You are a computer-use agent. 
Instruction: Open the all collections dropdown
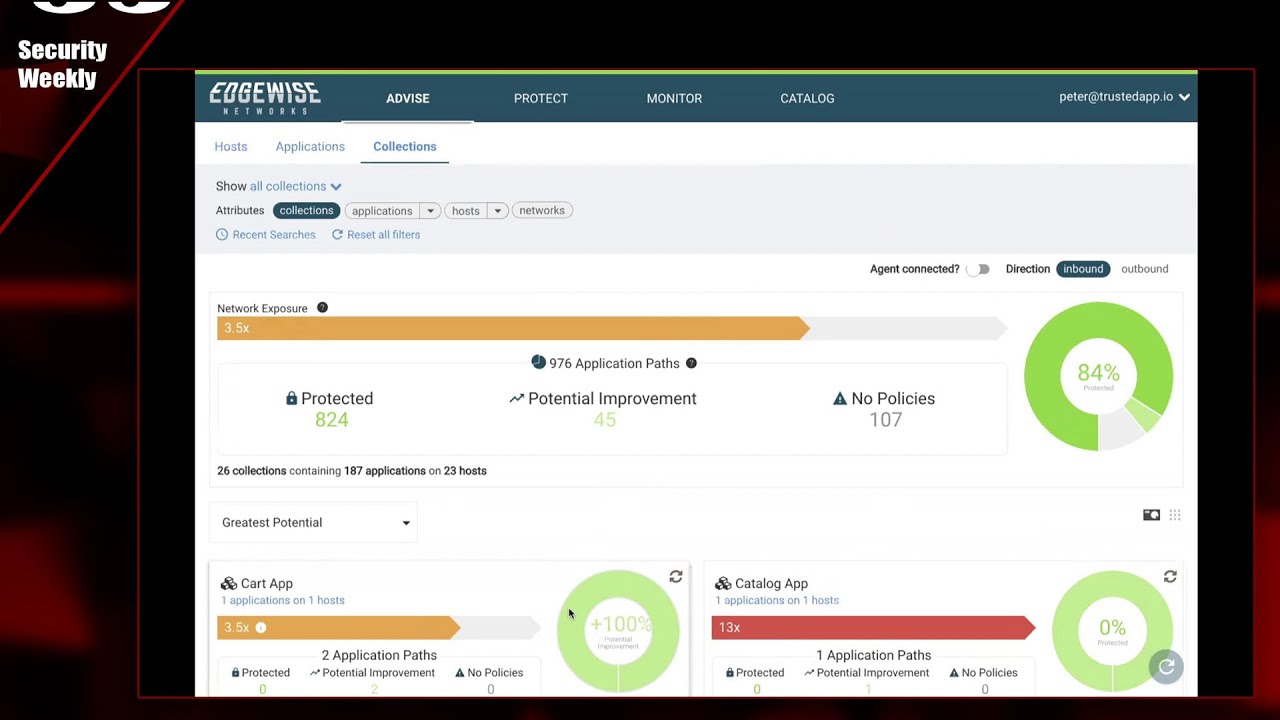296,186
